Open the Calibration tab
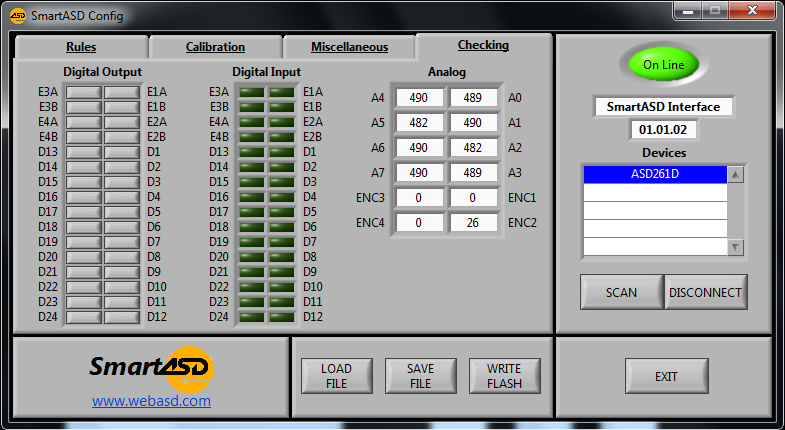785x430 pixels. point(215,47)
